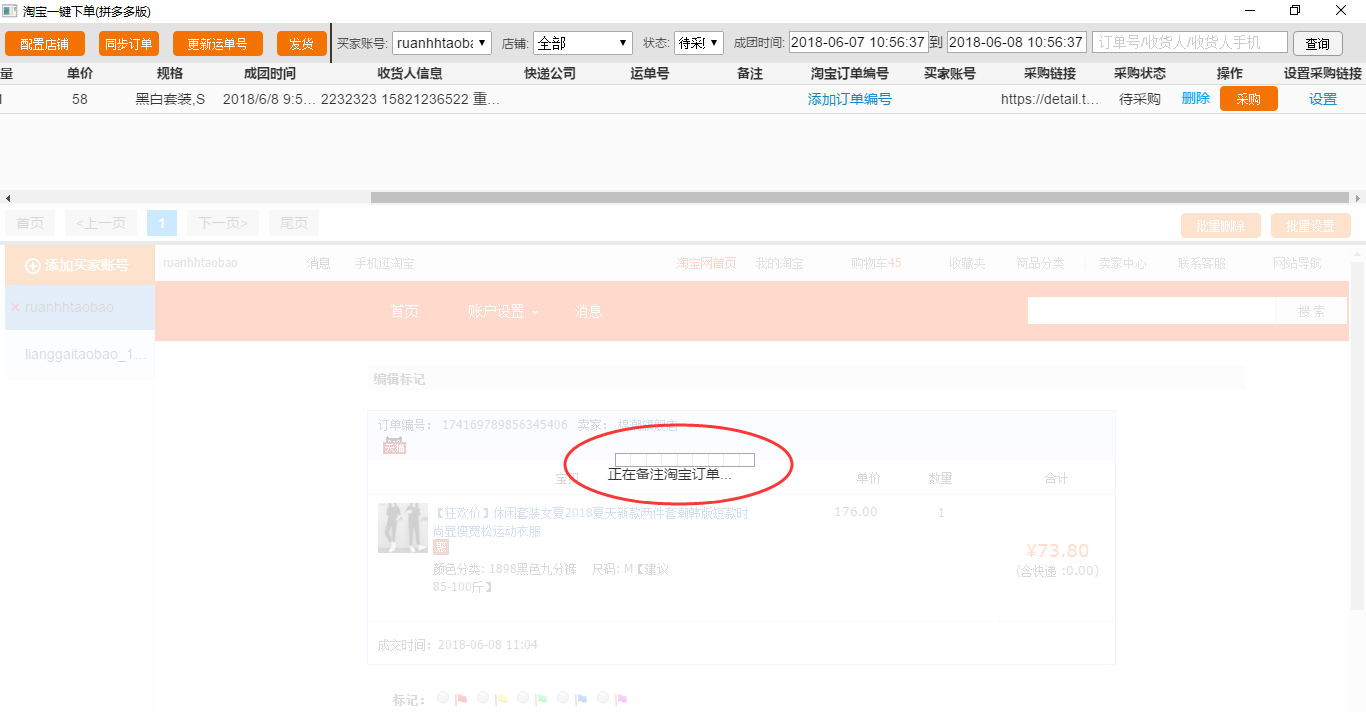Screen dimensions: 1366x712
Task: Click the 更新运单号 button
Action: [x=218, y=44]
